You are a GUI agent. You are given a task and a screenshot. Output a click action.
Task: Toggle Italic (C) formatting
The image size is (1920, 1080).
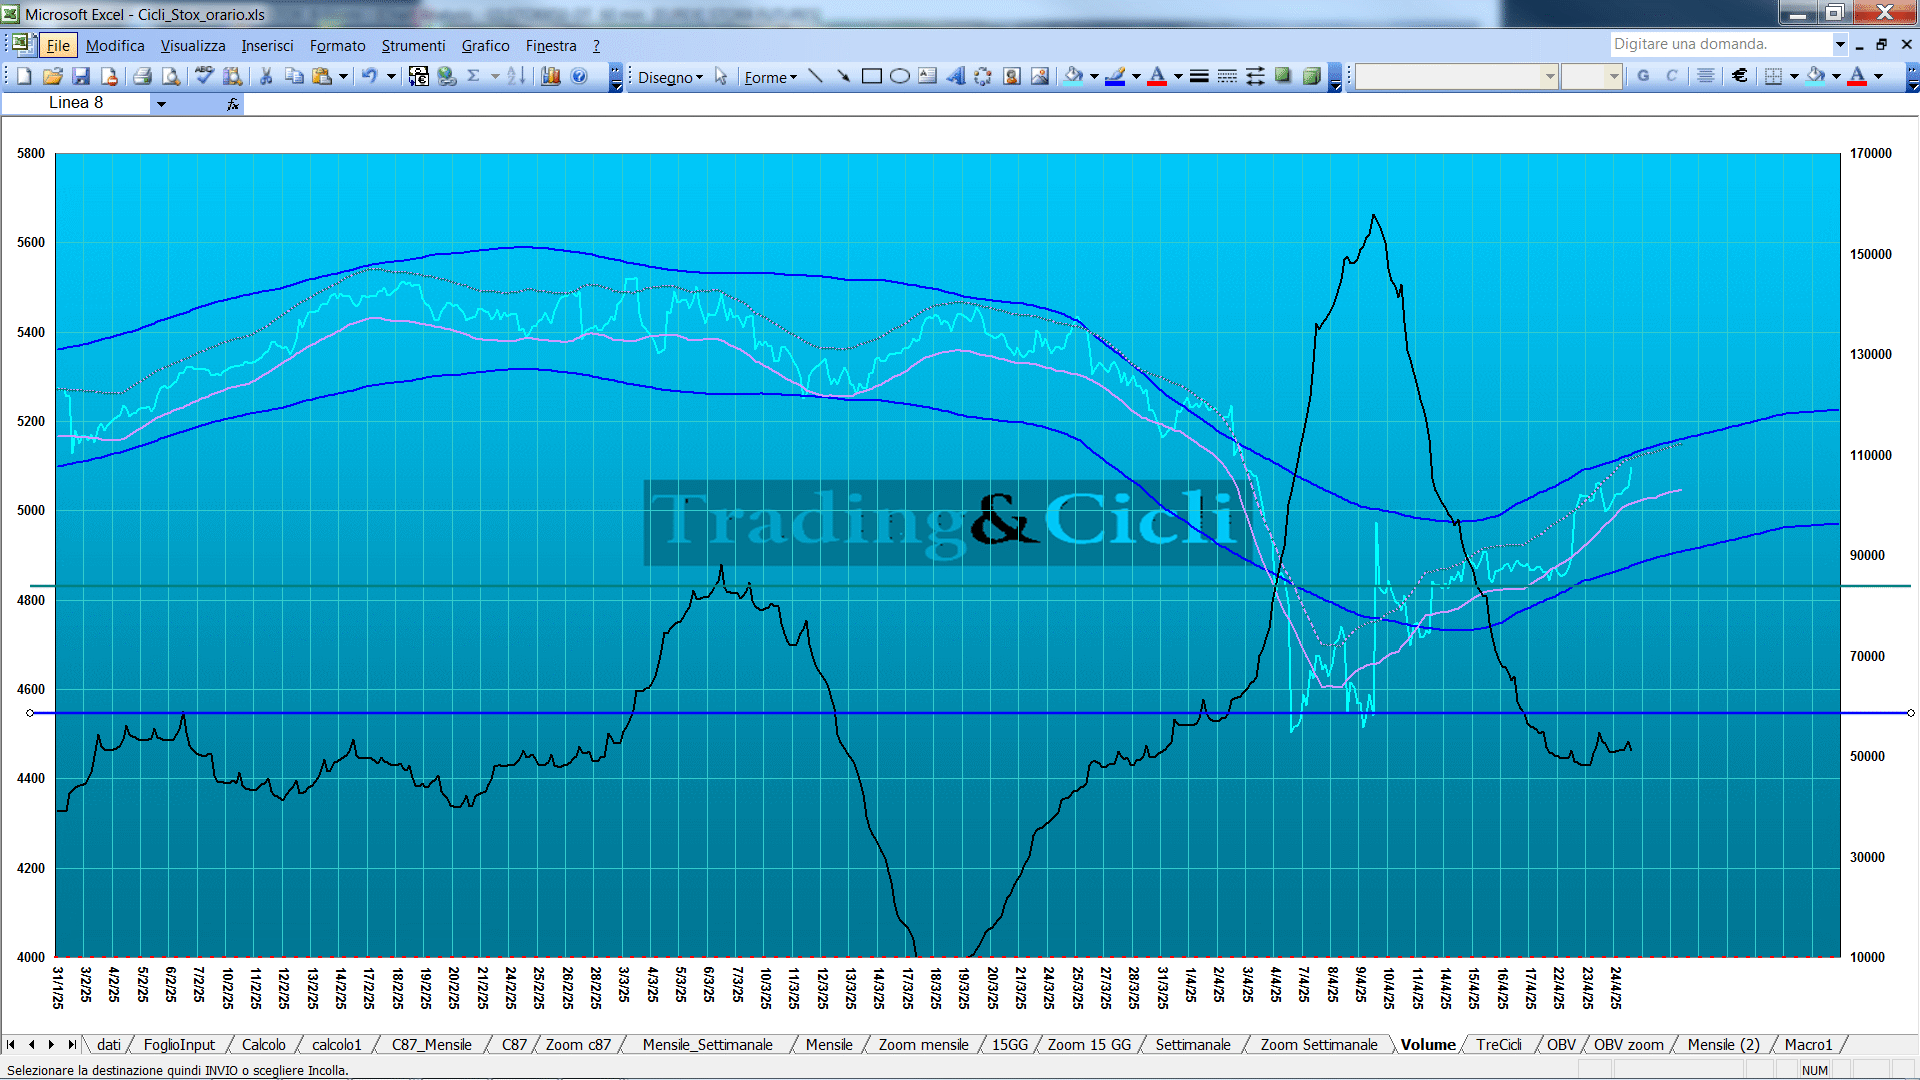1671,76
